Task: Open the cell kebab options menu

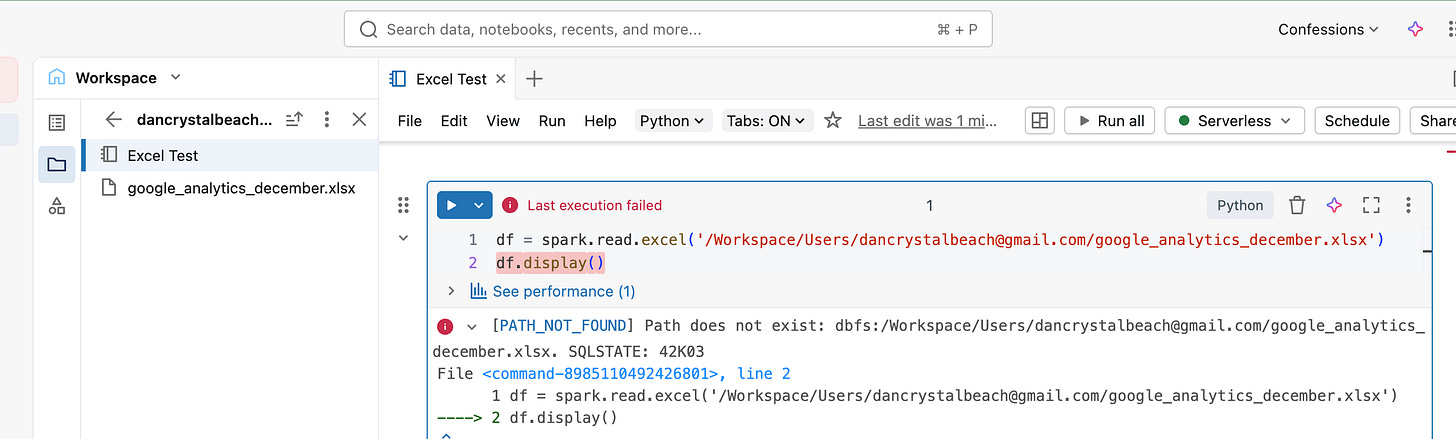Action: (1408, 205)
